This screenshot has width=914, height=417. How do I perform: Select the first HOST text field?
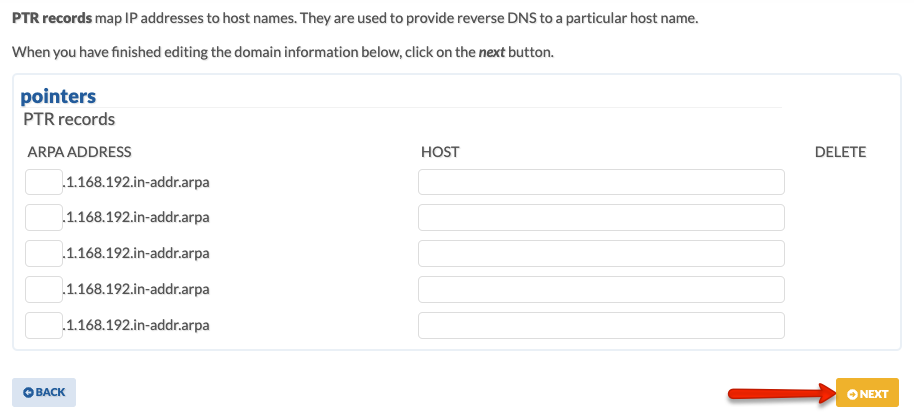[601, 182]
